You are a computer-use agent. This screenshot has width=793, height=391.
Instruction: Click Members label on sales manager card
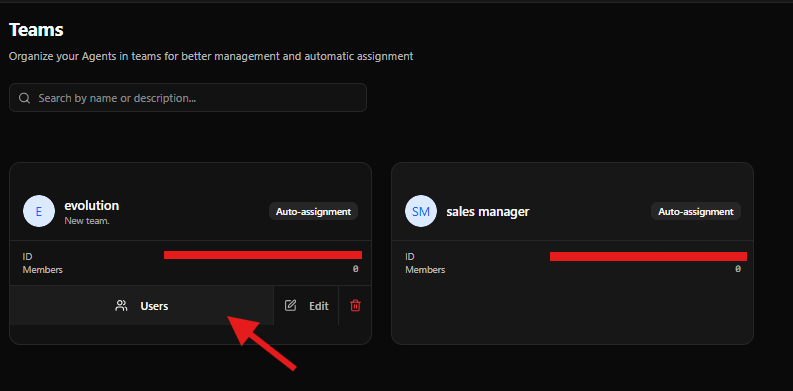coord(425,270)
